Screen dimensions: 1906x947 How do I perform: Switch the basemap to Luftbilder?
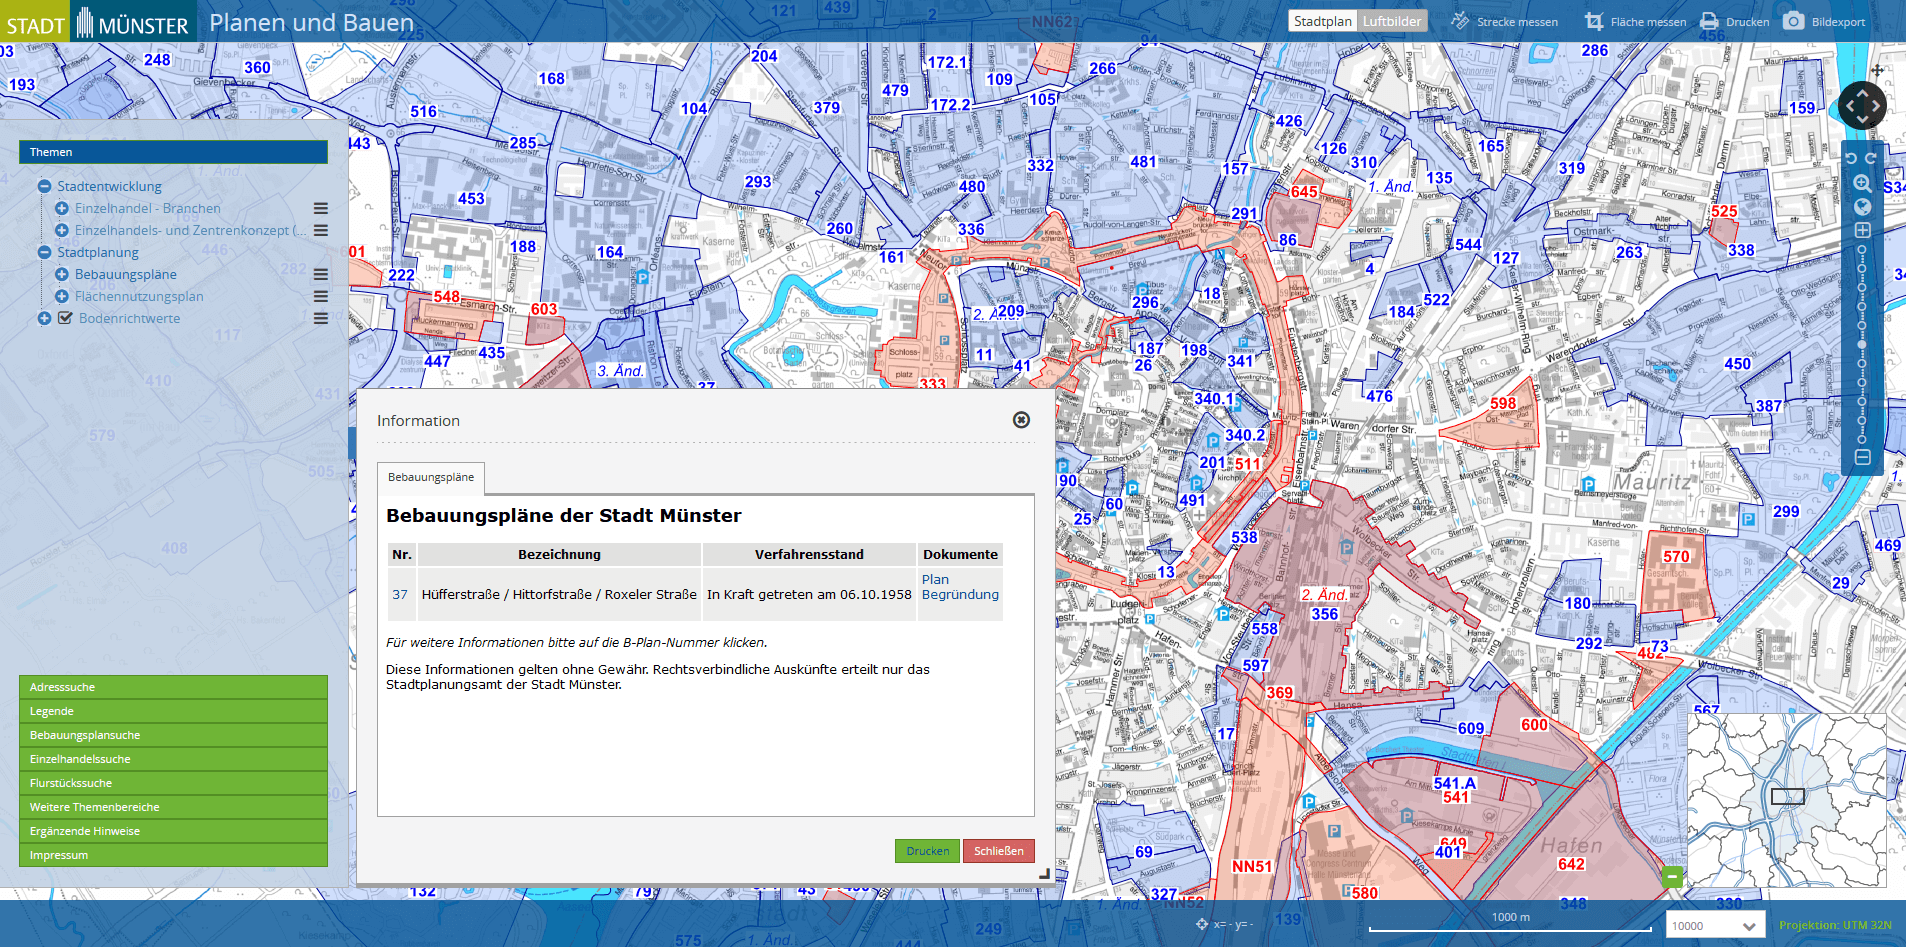coord(1391,21)
